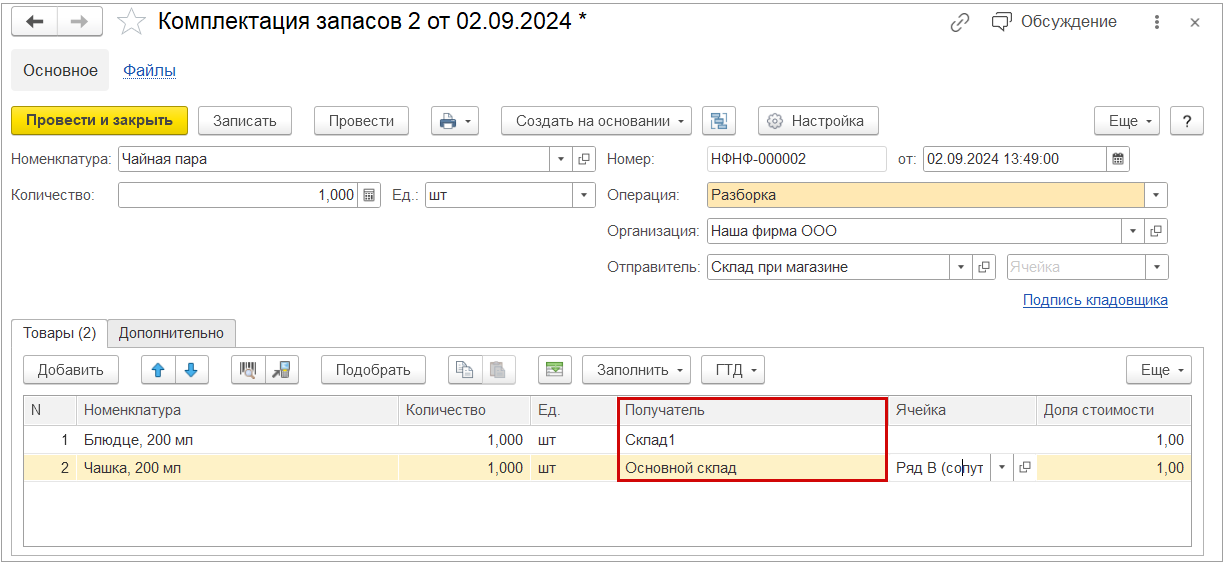Click the calculator icon in Количество field

[x=369, y=195]
